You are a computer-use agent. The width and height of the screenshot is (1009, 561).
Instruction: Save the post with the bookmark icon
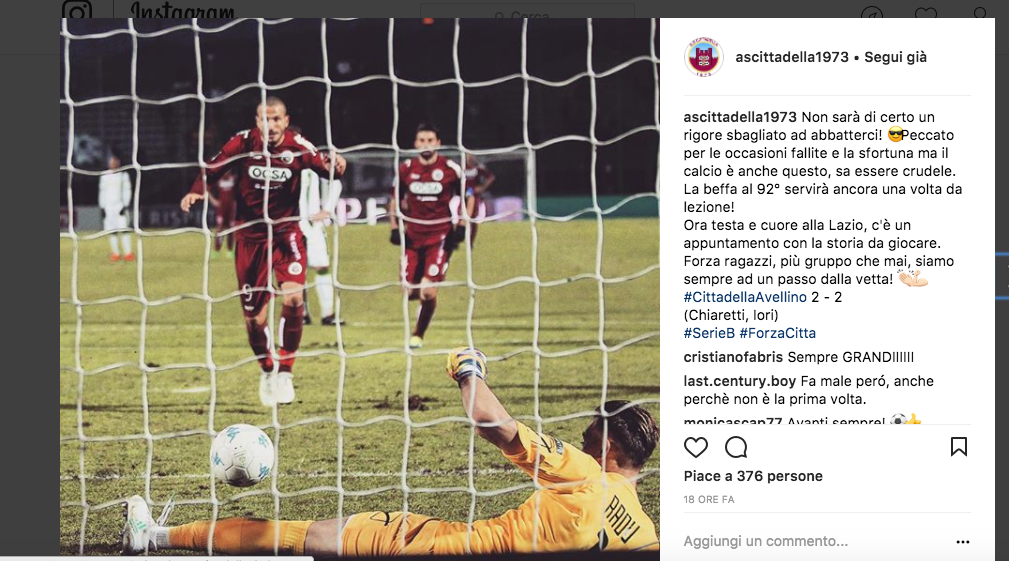point(959,446)
